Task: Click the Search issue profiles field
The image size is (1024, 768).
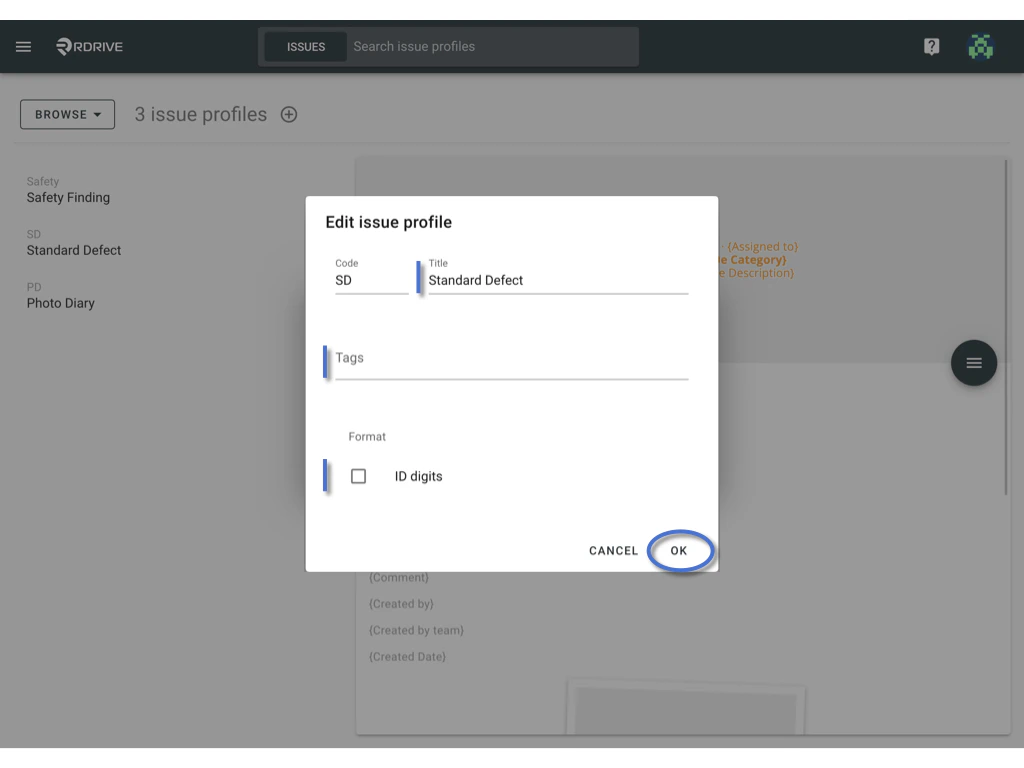Action: pos(490,46)
